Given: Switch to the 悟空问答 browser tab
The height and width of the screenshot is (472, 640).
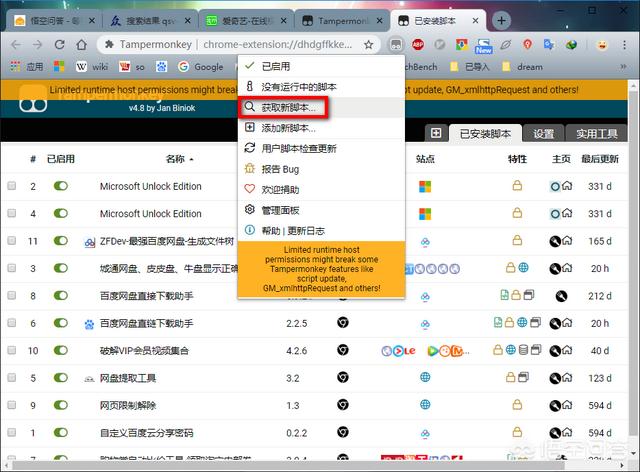Looking at the screenshot, I should [x=54, y=20].
